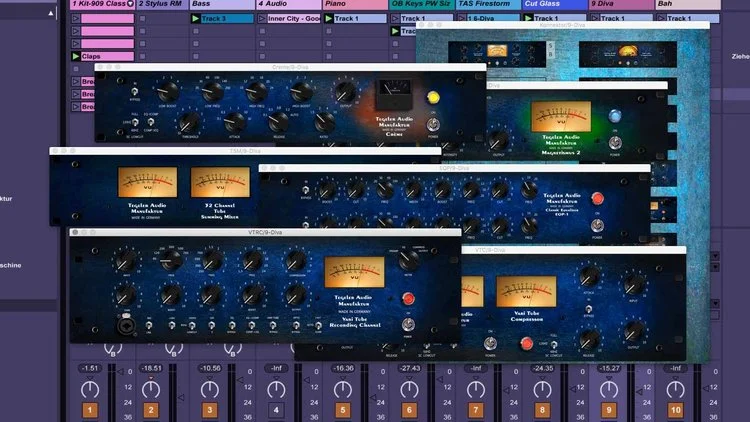
Task: Launch the 1 6-Diva clip on TAS Firestorm
Action: [462, 19]
